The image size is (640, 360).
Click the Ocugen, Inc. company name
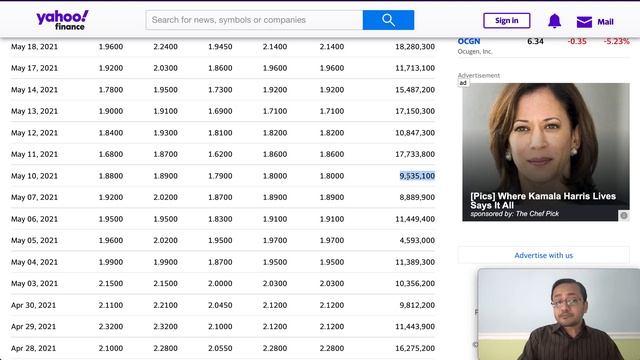tap(475, 51)
